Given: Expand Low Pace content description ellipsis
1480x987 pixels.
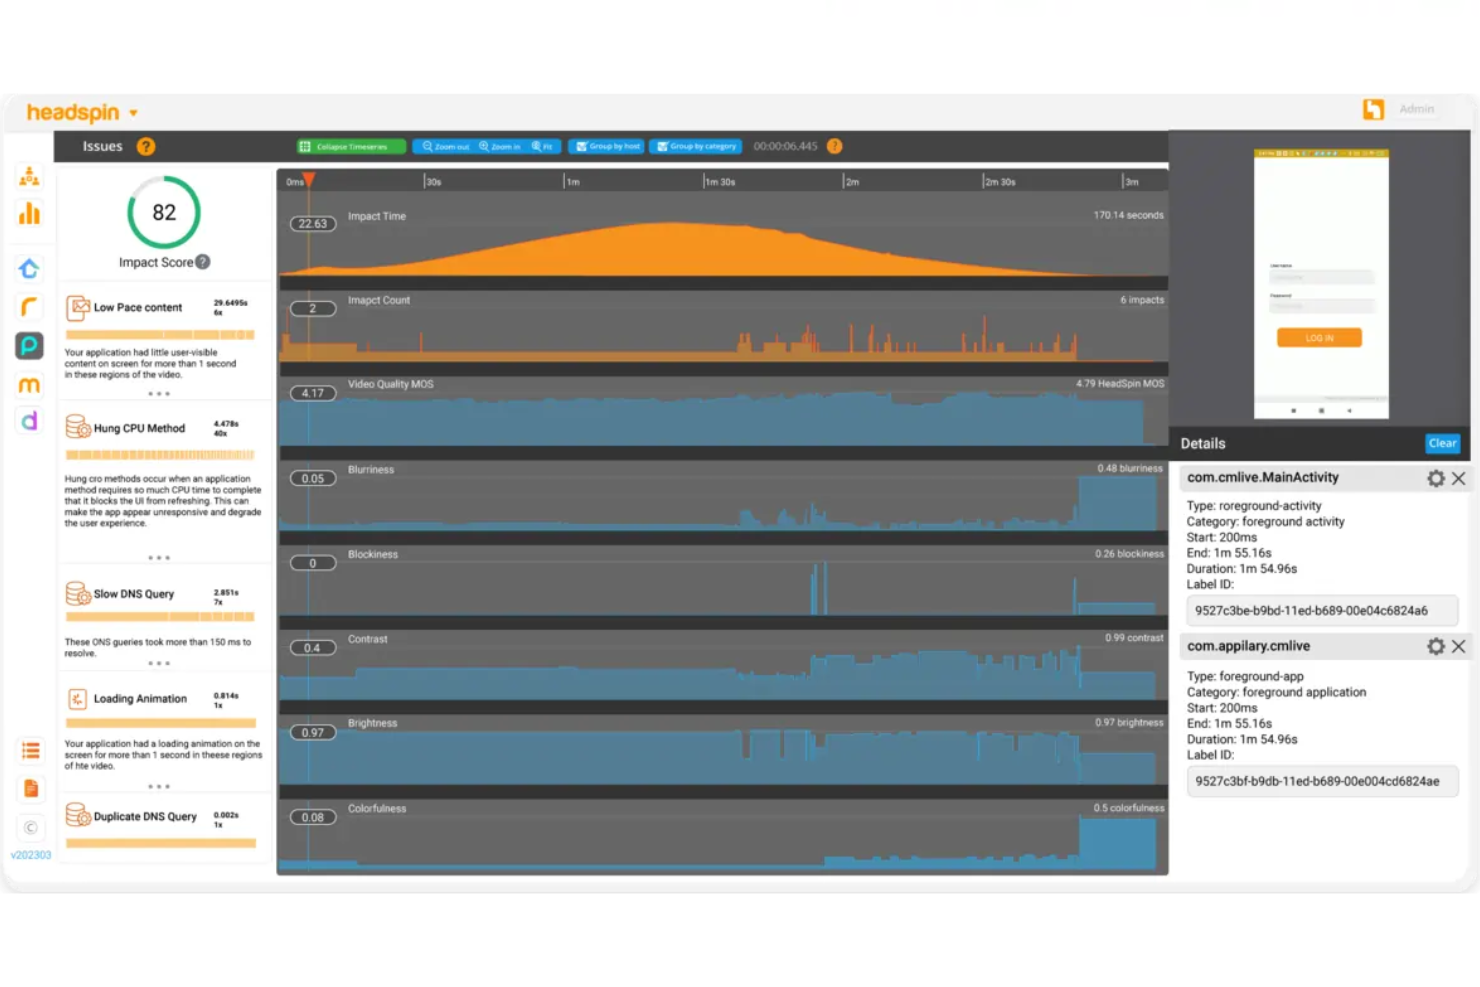Looking at the screenshot, I should [159, 393].
